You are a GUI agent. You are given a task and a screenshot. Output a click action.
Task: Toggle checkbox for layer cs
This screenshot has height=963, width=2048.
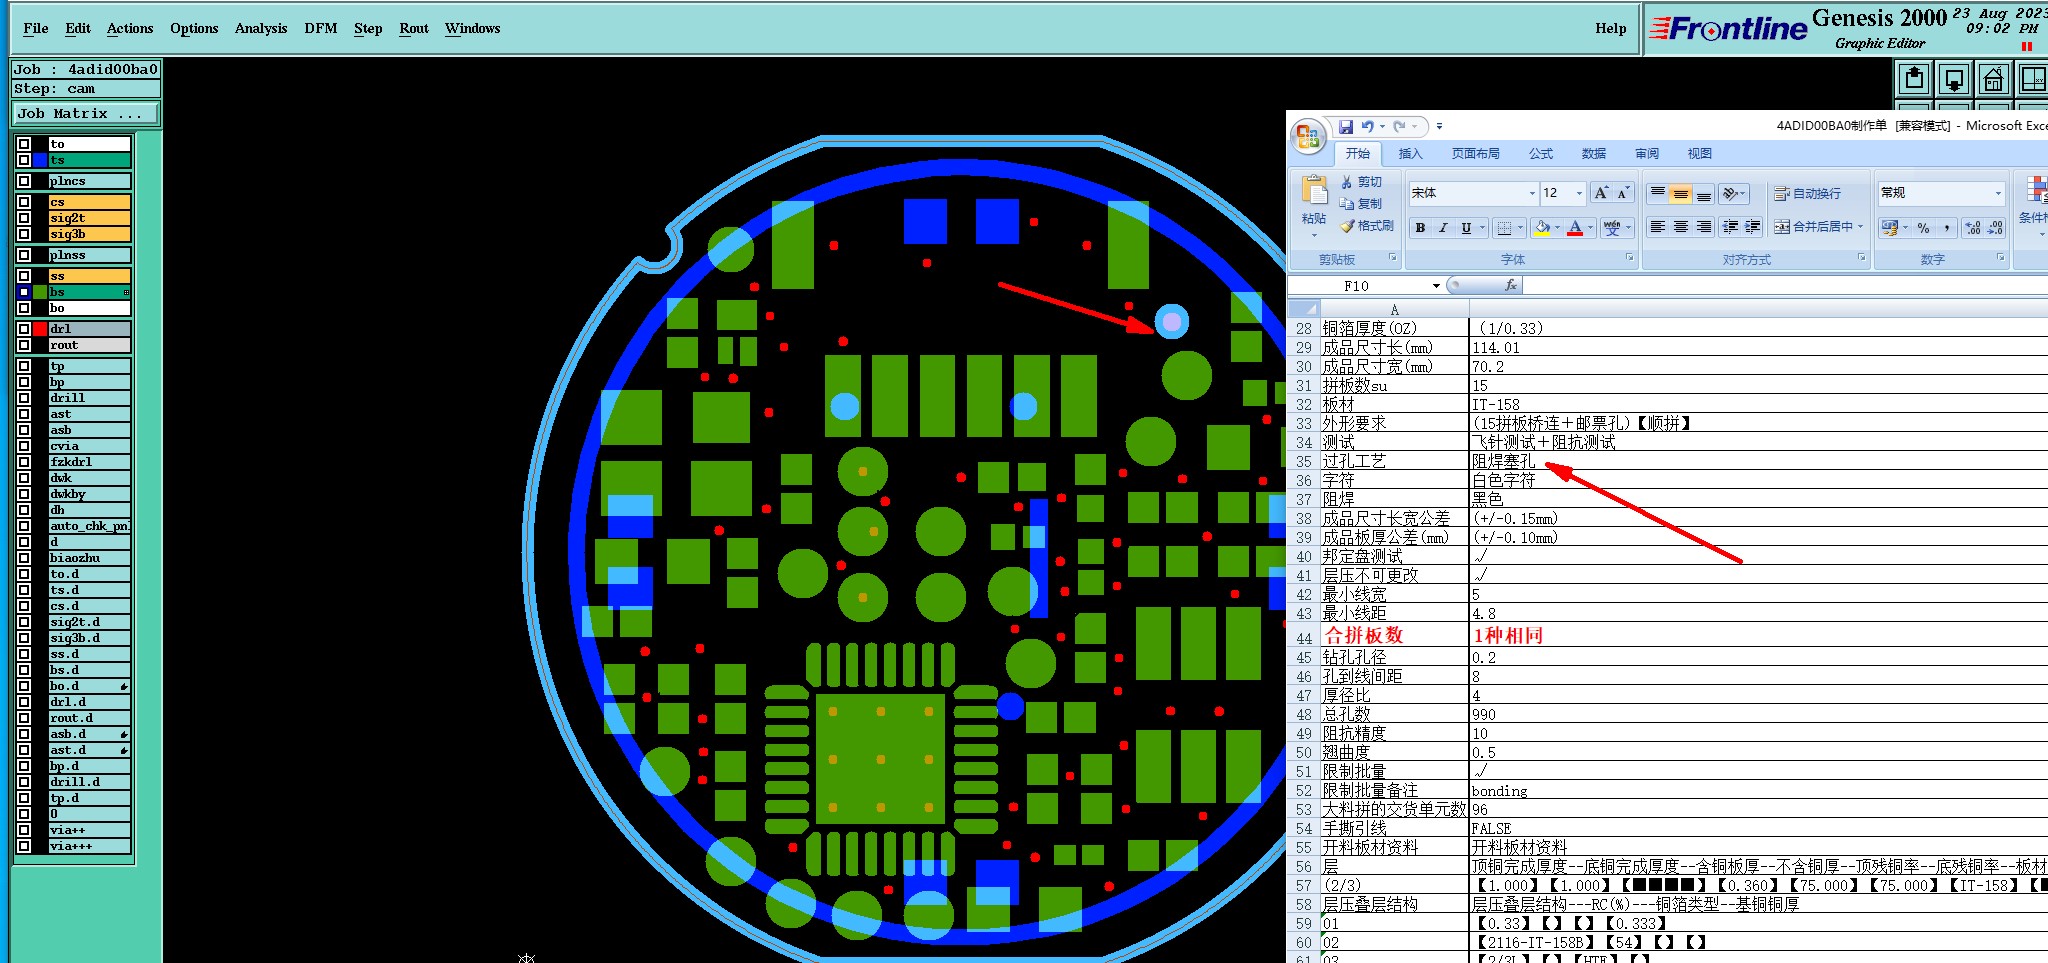click(24, 202)
